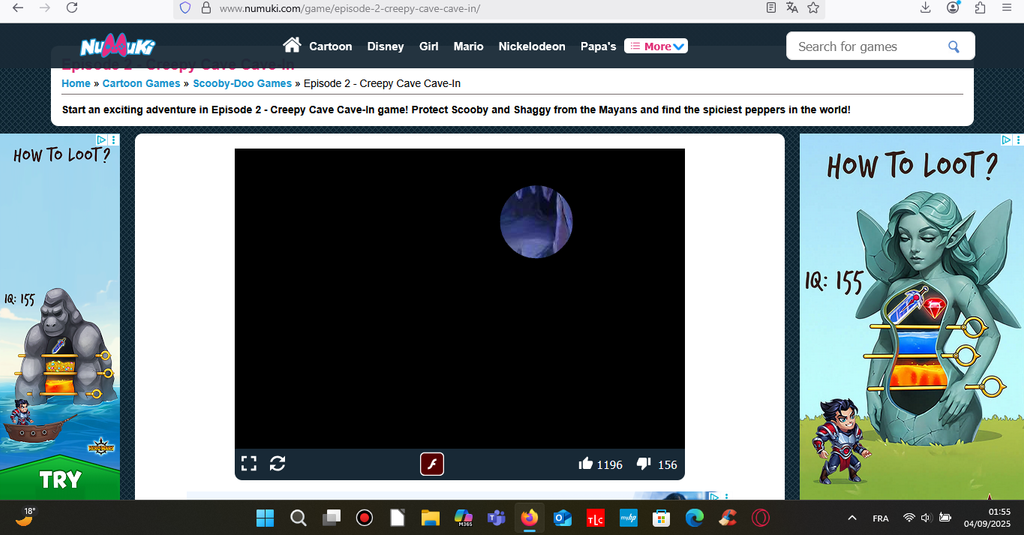Expand the More games dropdown
Screen dimensions: 1024x535
656,46
